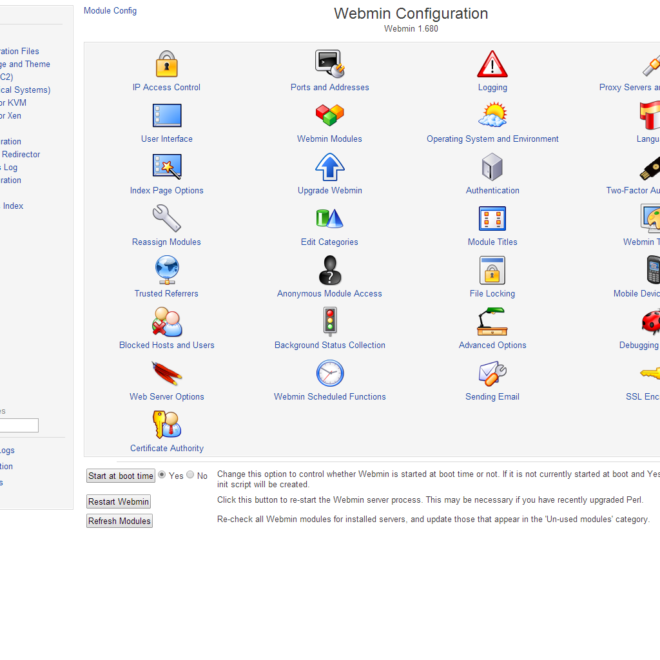Open Background Status Collection traffic light icon
The height and width of the screenshot is (660, 660).
(x=330, y=322)
